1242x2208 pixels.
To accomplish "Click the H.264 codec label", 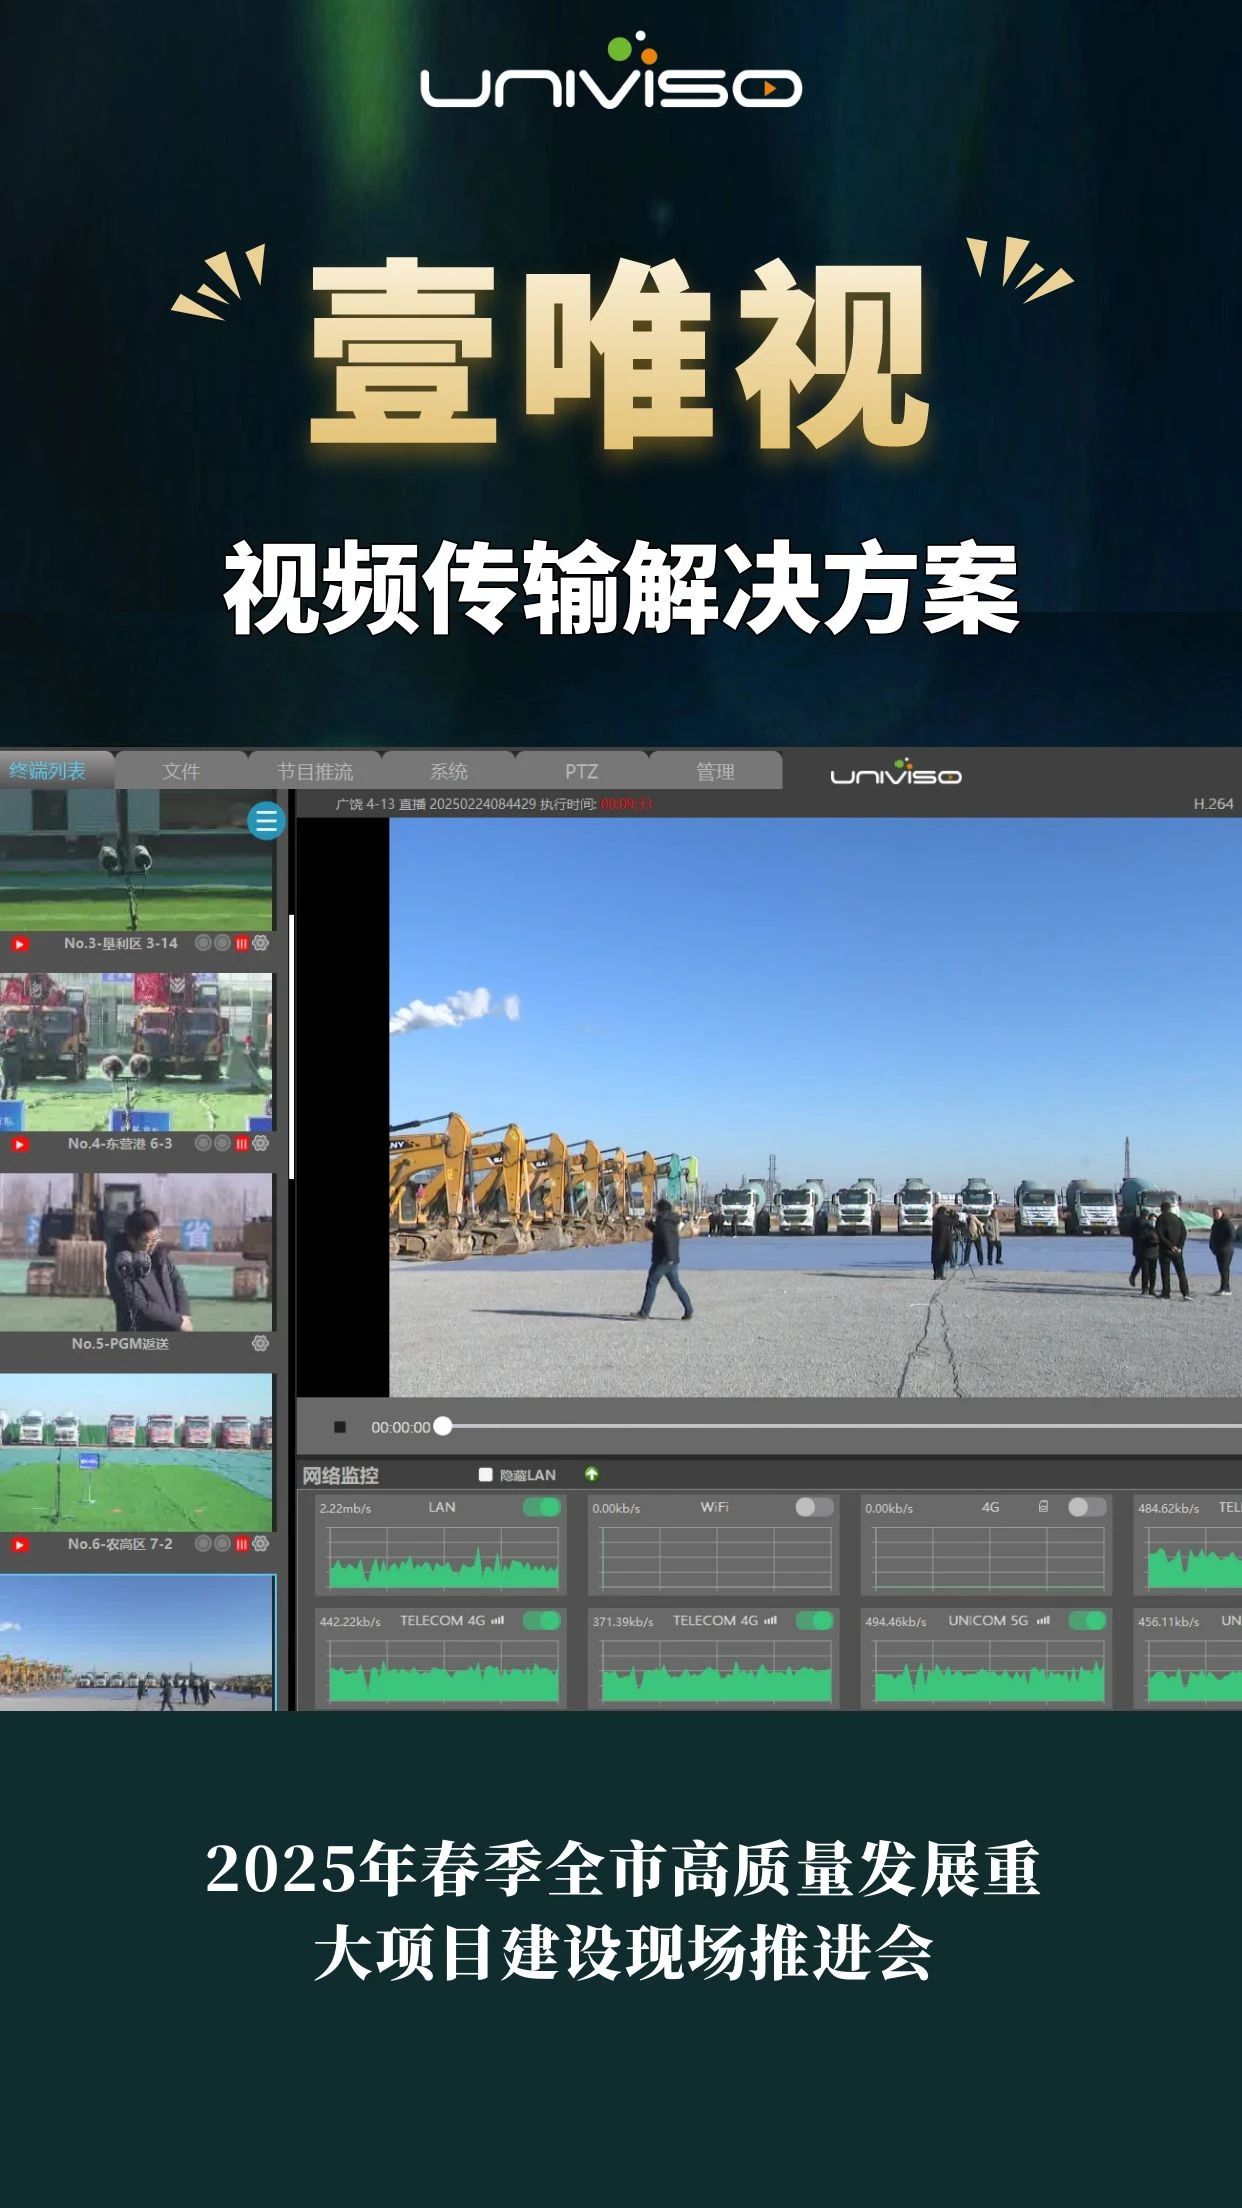I will click(1213, 804).
